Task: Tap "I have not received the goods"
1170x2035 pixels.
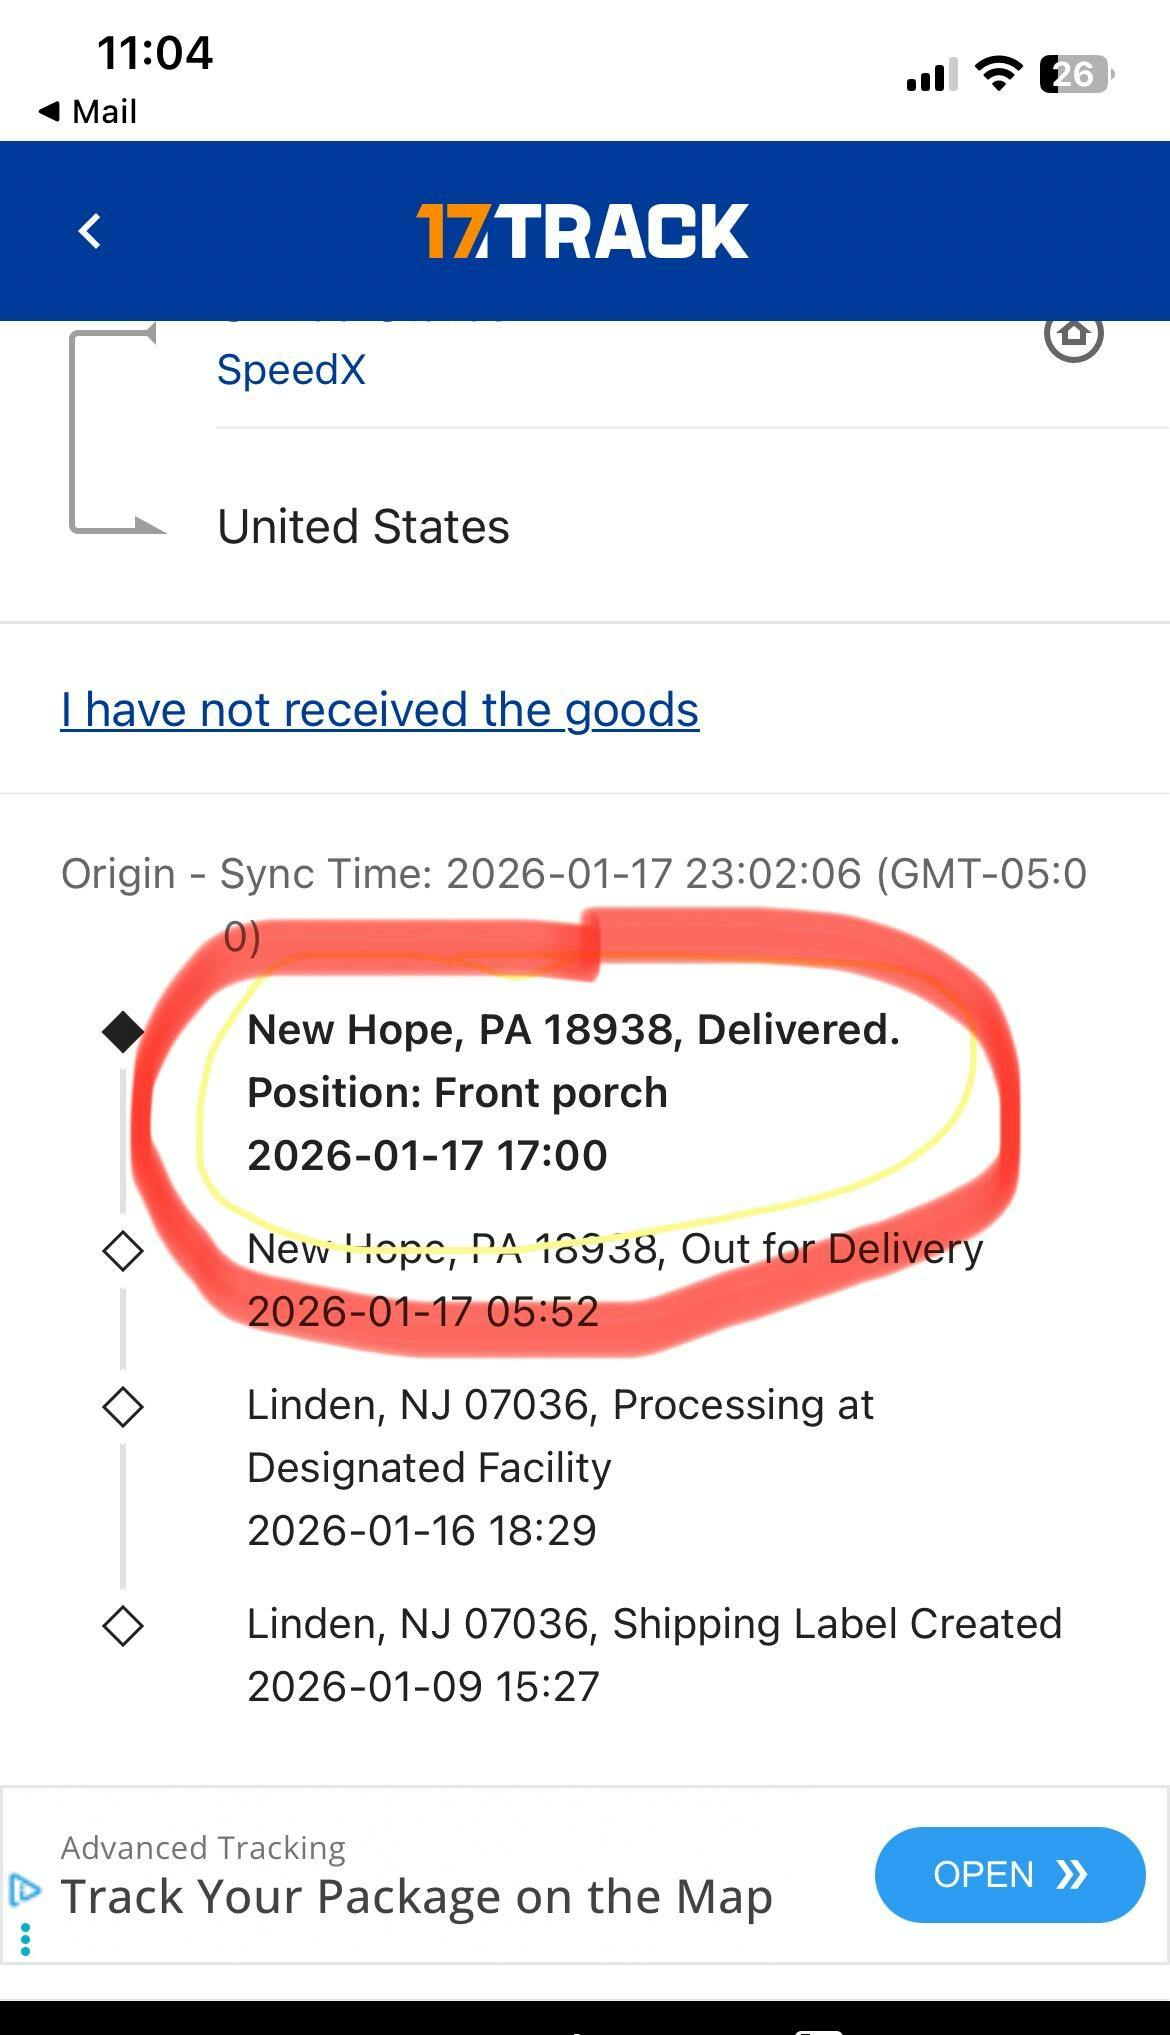Action: [x=379, y=710]
